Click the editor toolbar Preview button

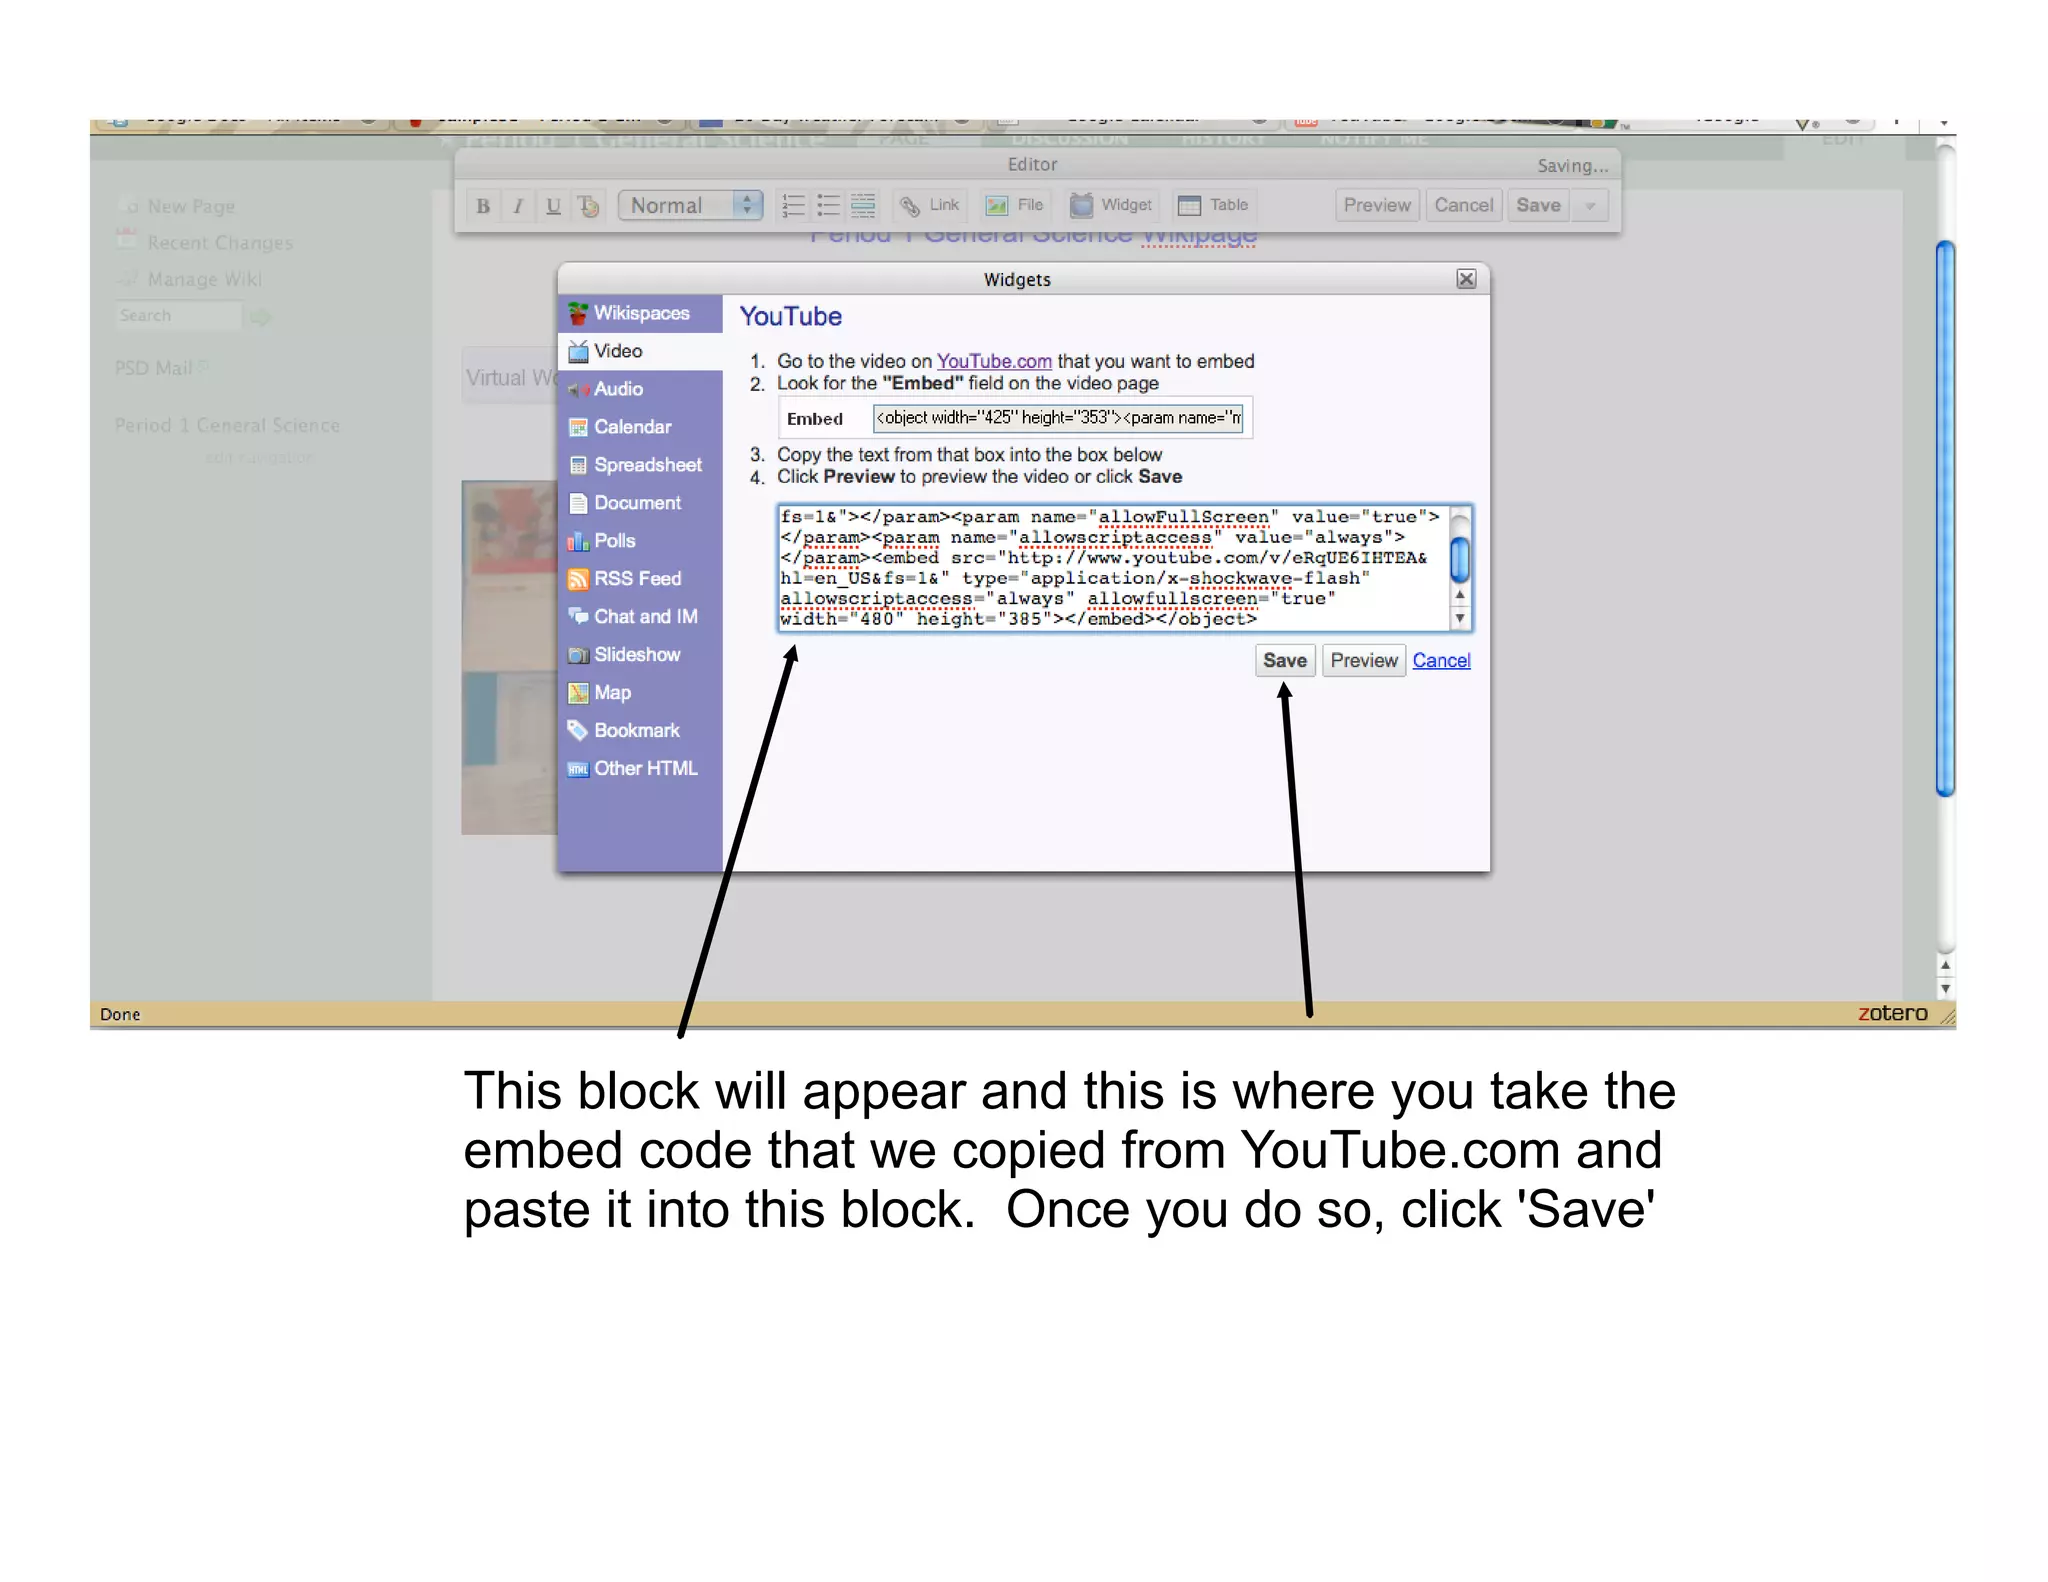point(1377,205)
